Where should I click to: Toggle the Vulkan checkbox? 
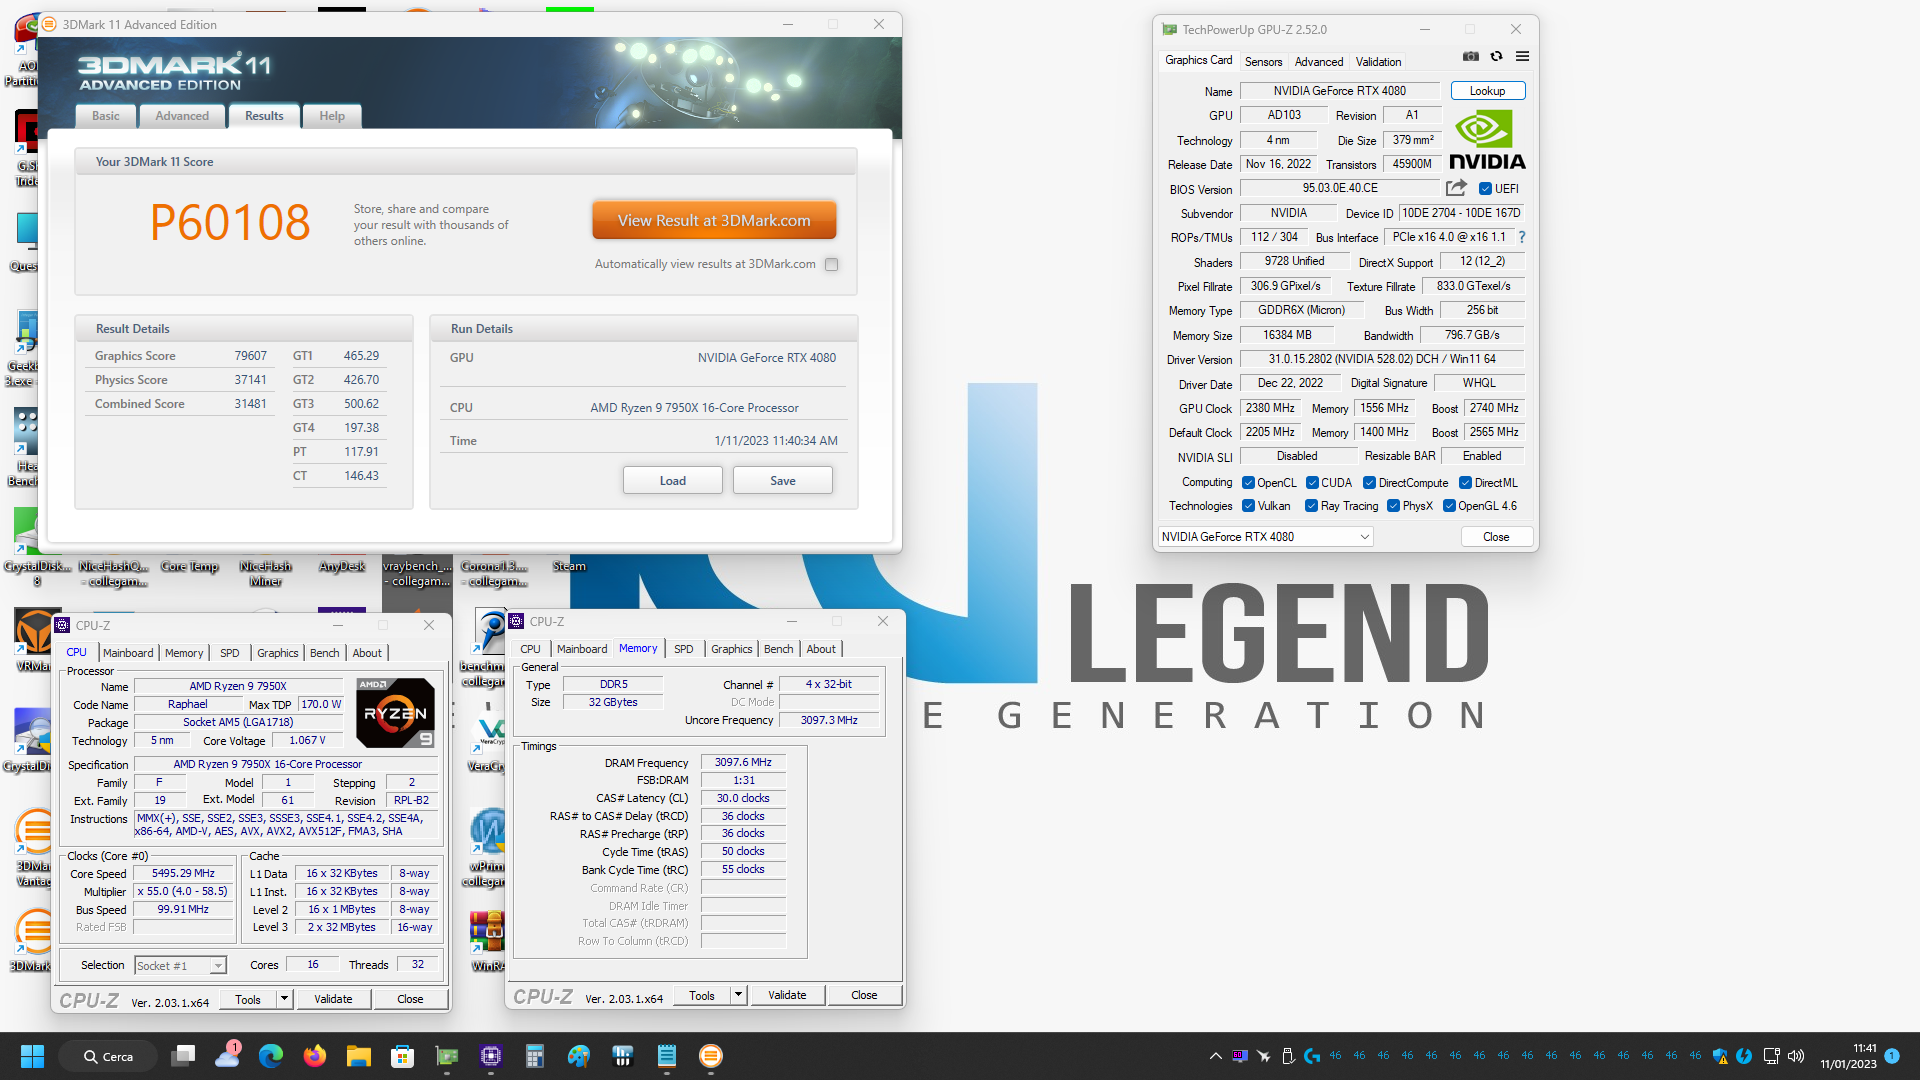pos(1248,506)
